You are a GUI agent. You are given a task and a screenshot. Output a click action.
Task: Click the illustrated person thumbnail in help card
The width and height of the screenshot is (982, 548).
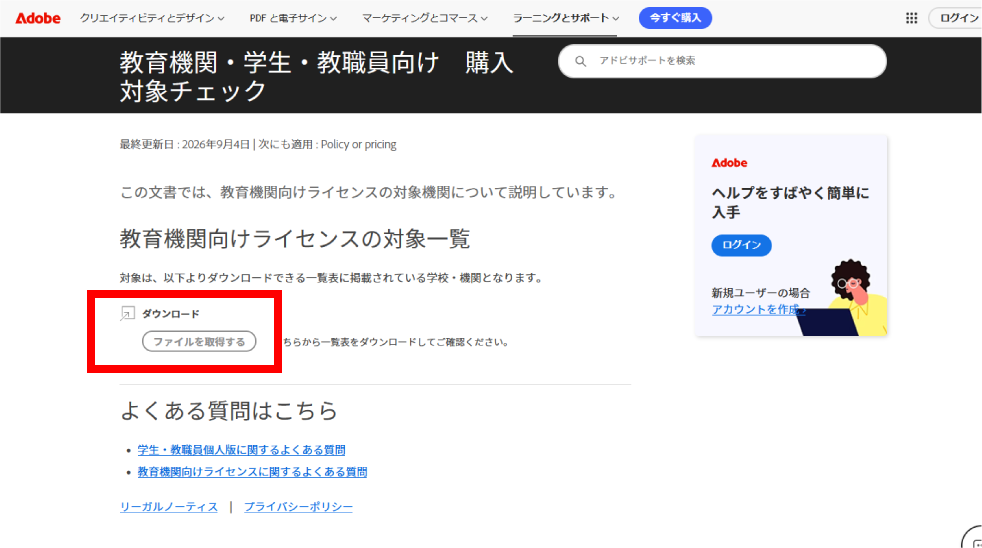click(x=842, y=298)
